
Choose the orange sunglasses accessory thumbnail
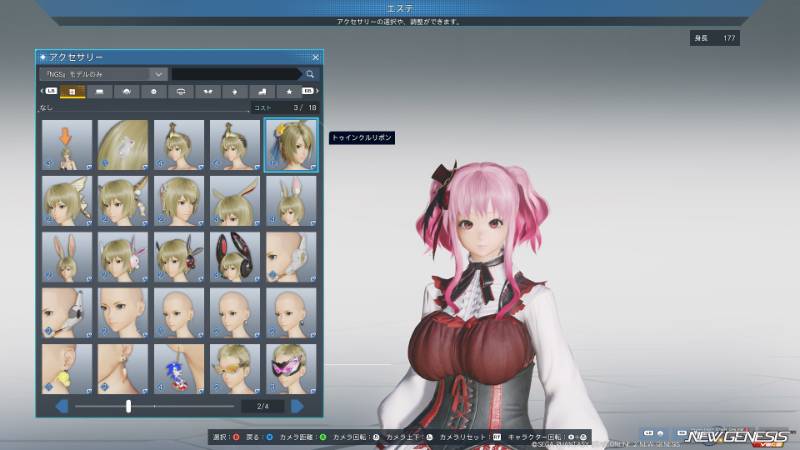point(235,369)
